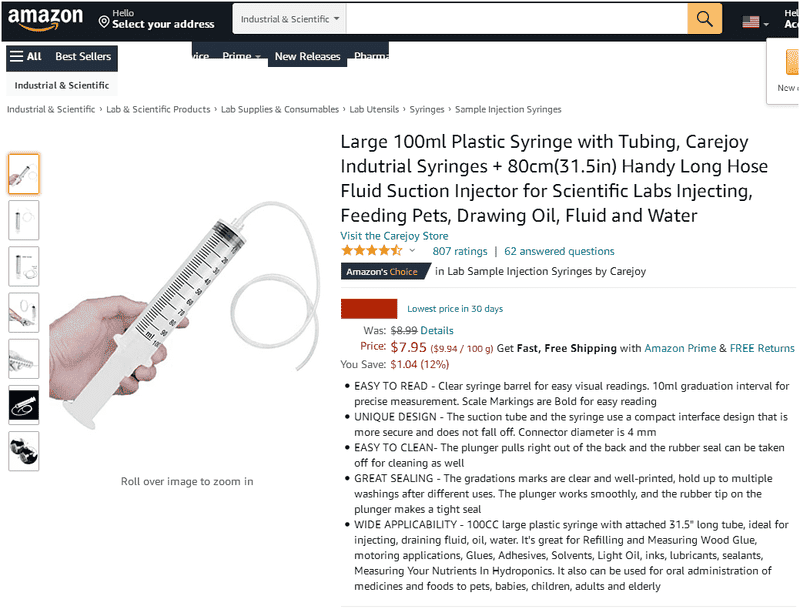This screenshot has height=616, width=800.
Task: Select your address location pin
Action: (x=104, y=21)
